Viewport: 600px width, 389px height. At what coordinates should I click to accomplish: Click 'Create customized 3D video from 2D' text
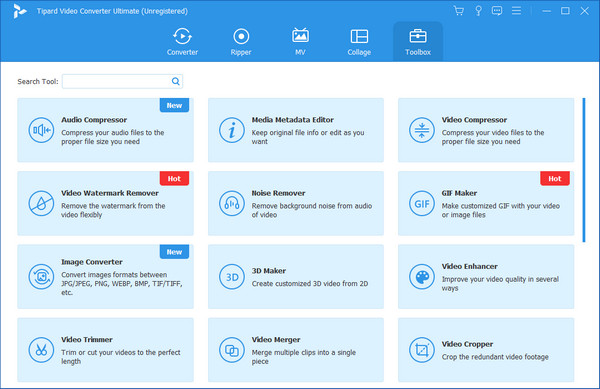click(310, 284)
